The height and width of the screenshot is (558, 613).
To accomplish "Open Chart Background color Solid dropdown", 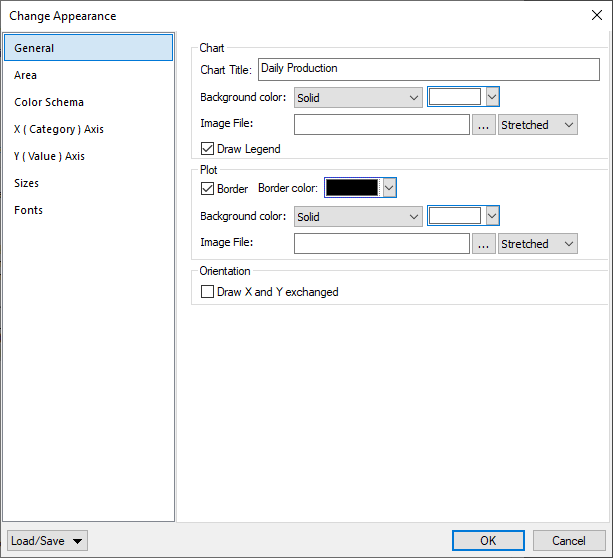I will coord(359,98).
